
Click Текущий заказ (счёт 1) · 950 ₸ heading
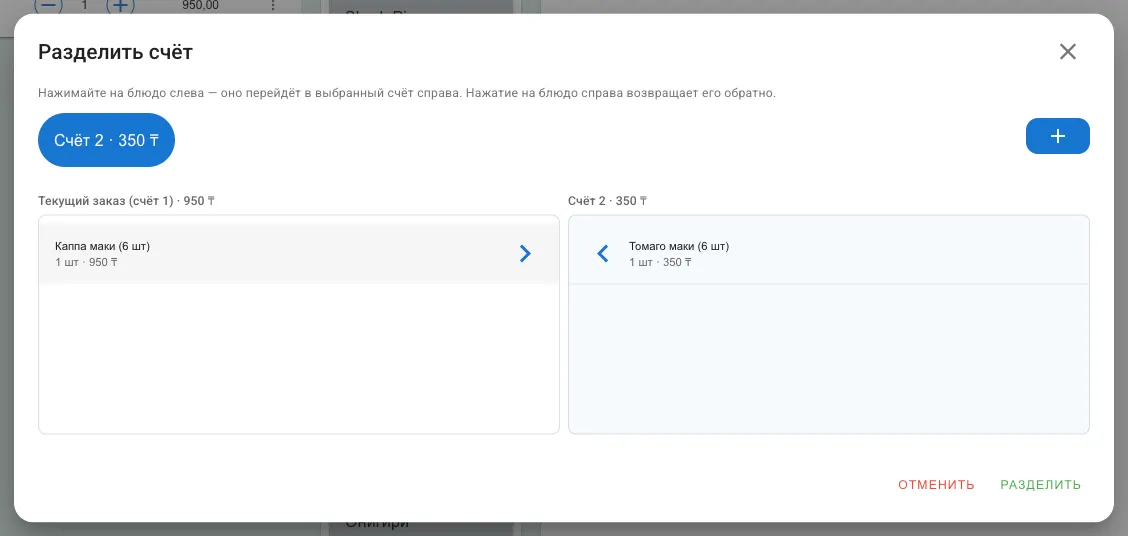coord(127,201)
